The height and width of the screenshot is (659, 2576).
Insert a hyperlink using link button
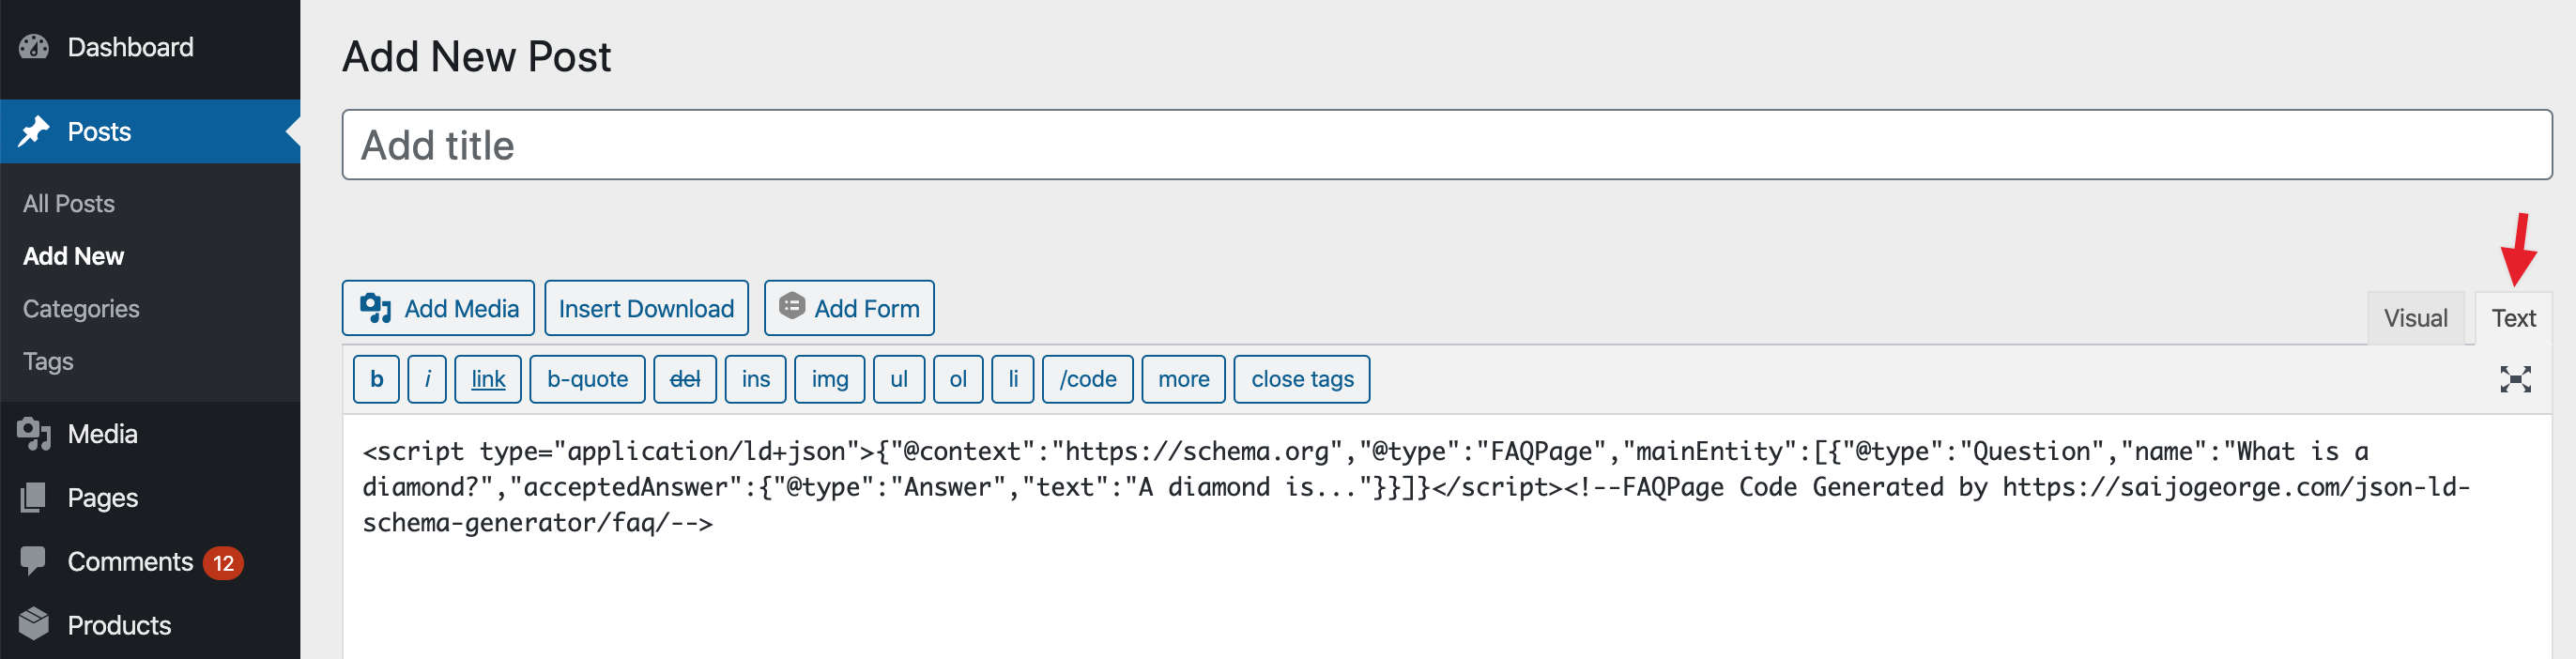[488, 379]
